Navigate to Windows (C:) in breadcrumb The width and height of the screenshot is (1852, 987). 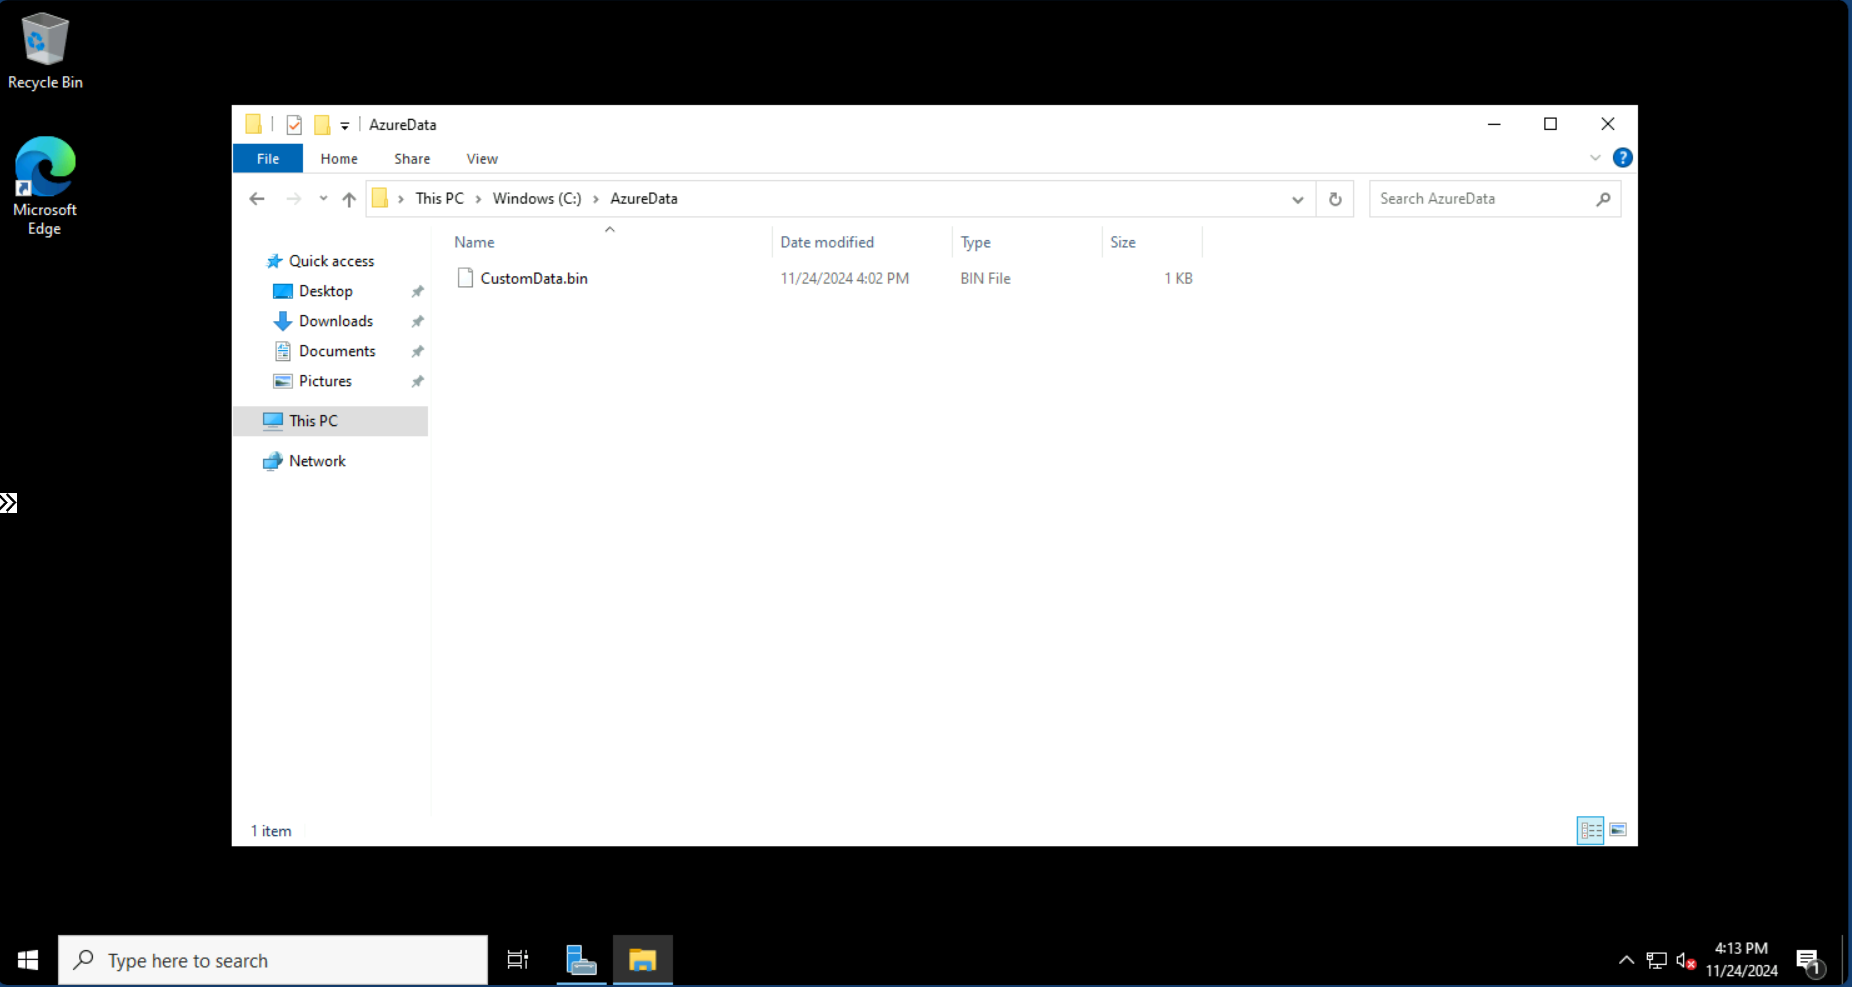point(536,199)
